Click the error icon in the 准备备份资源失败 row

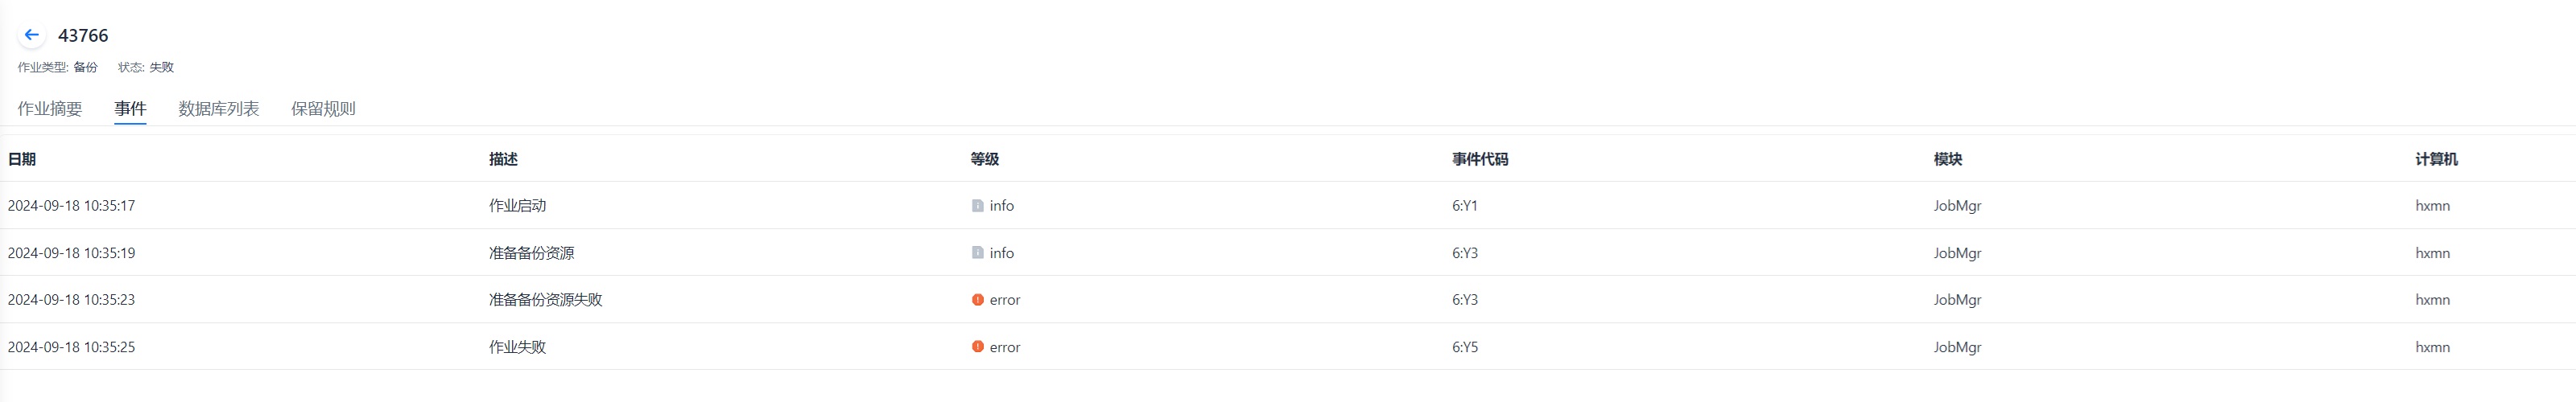pos(977,300)
